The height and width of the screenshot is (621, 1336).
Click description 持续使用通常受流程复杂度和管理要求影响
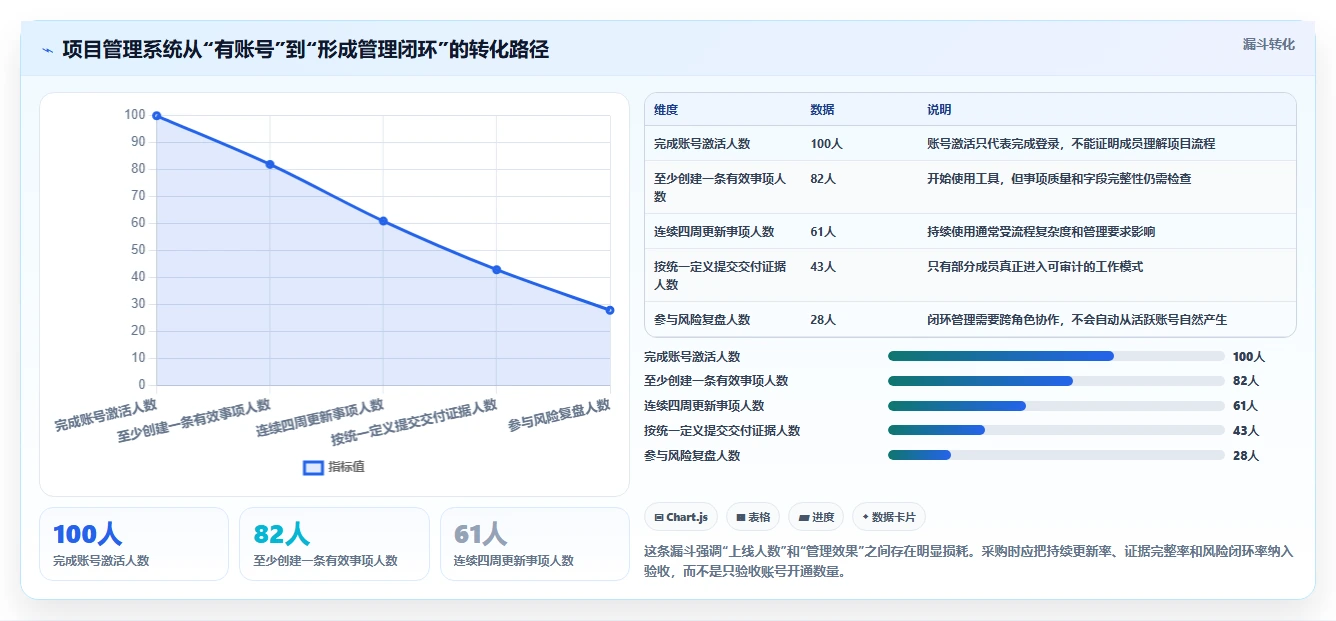[x=1041, y=232]
